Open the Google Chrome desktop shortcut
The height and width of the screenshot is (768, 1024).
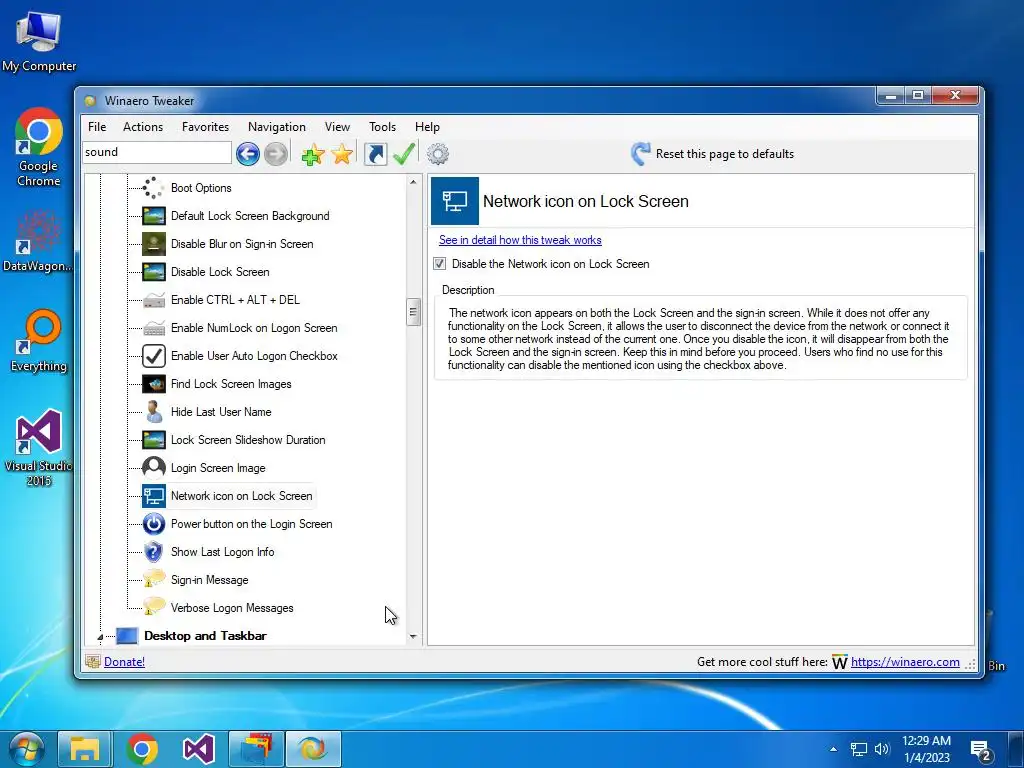click(x=39, y=148)
